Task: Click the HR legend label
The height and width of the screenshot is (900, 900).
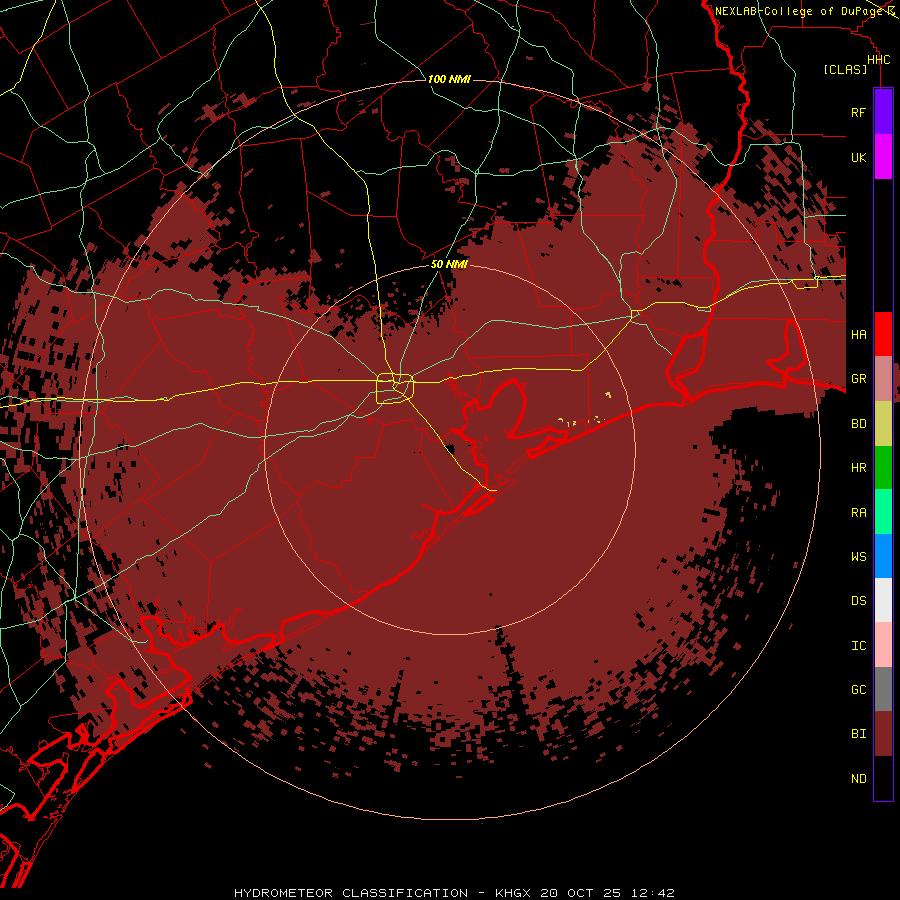Action: (x=858, y=468)
